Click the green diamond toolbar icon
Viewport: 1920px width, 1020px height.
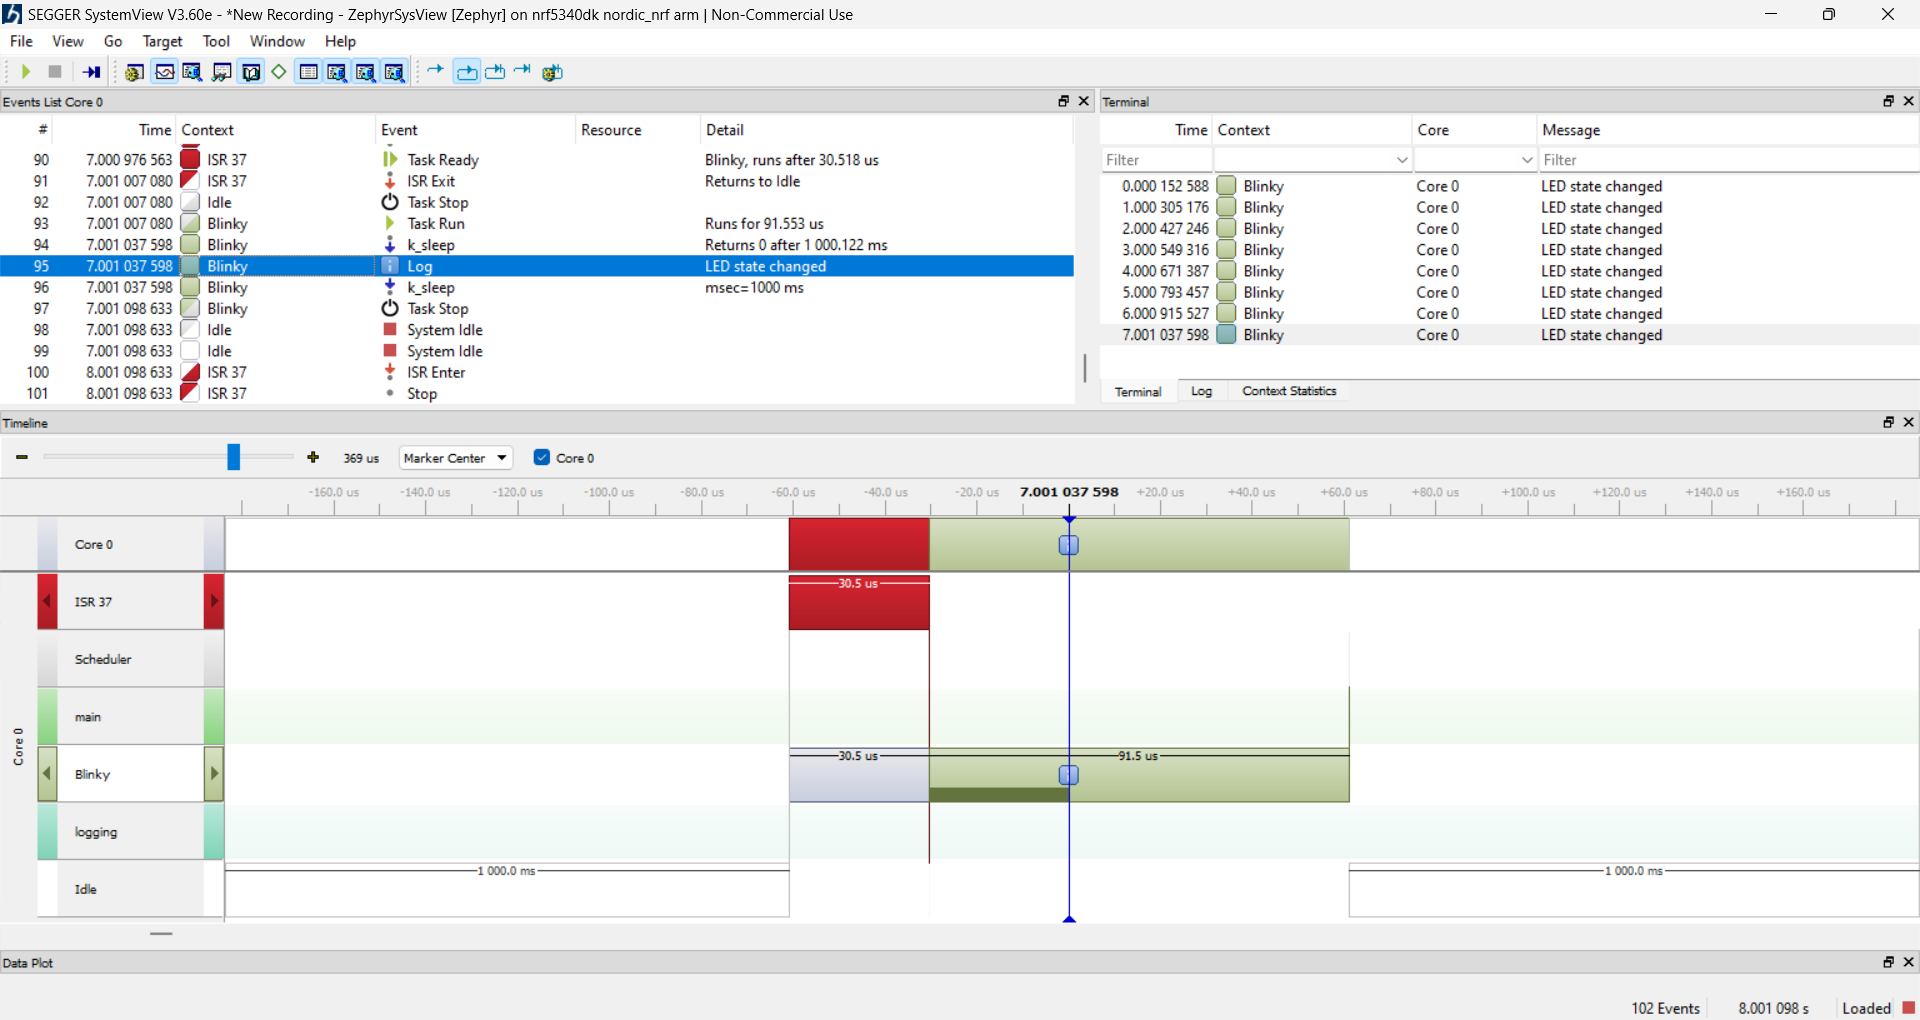click(x=279, y=72)
